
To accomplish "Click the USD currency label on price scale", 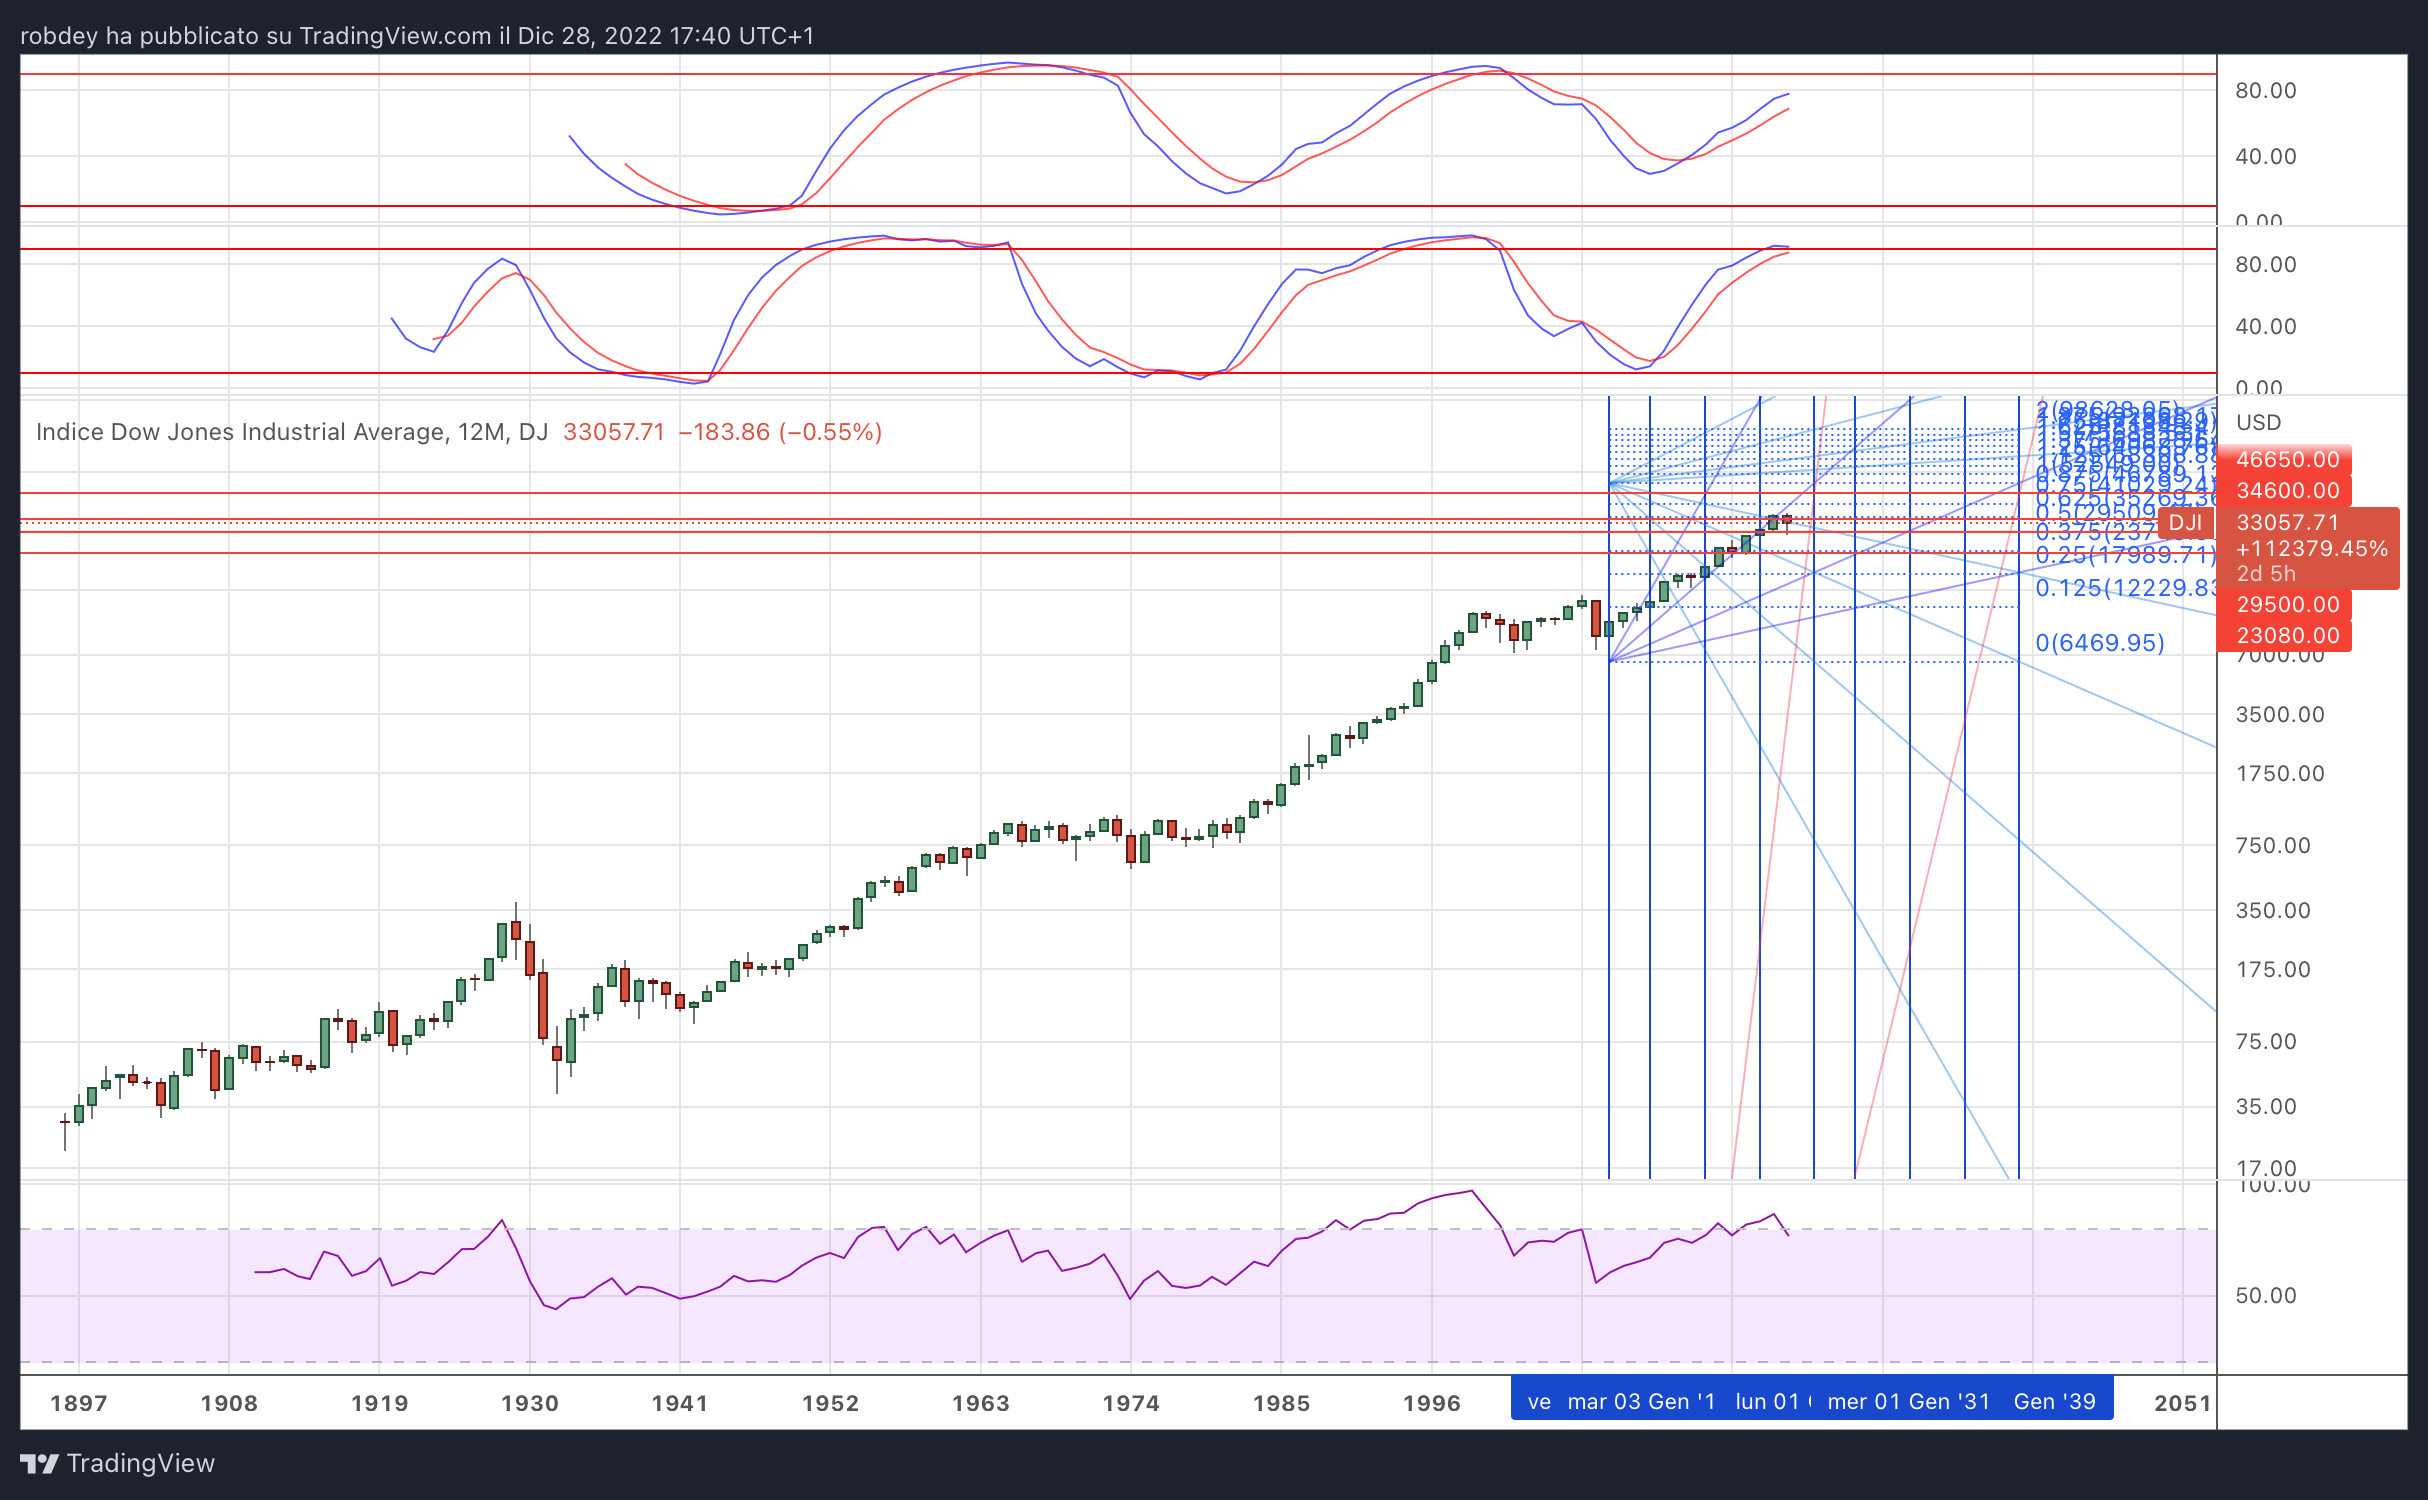I will (2259, 422).
